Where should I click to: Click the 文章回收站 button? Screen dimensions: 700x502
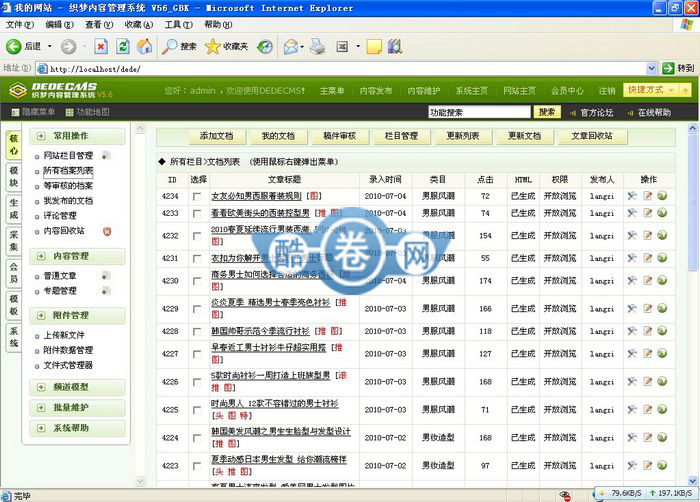coord(592,136)
